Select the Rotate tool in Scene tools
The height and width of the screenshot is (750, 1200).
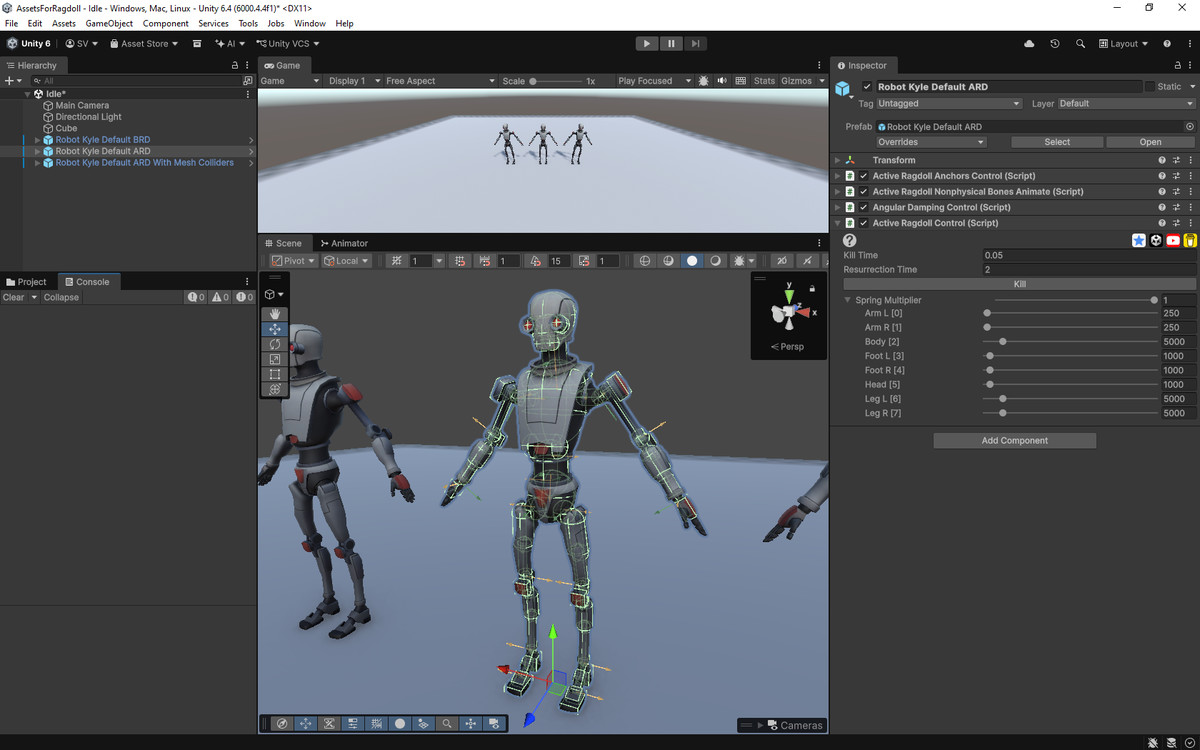pos(275,344)
